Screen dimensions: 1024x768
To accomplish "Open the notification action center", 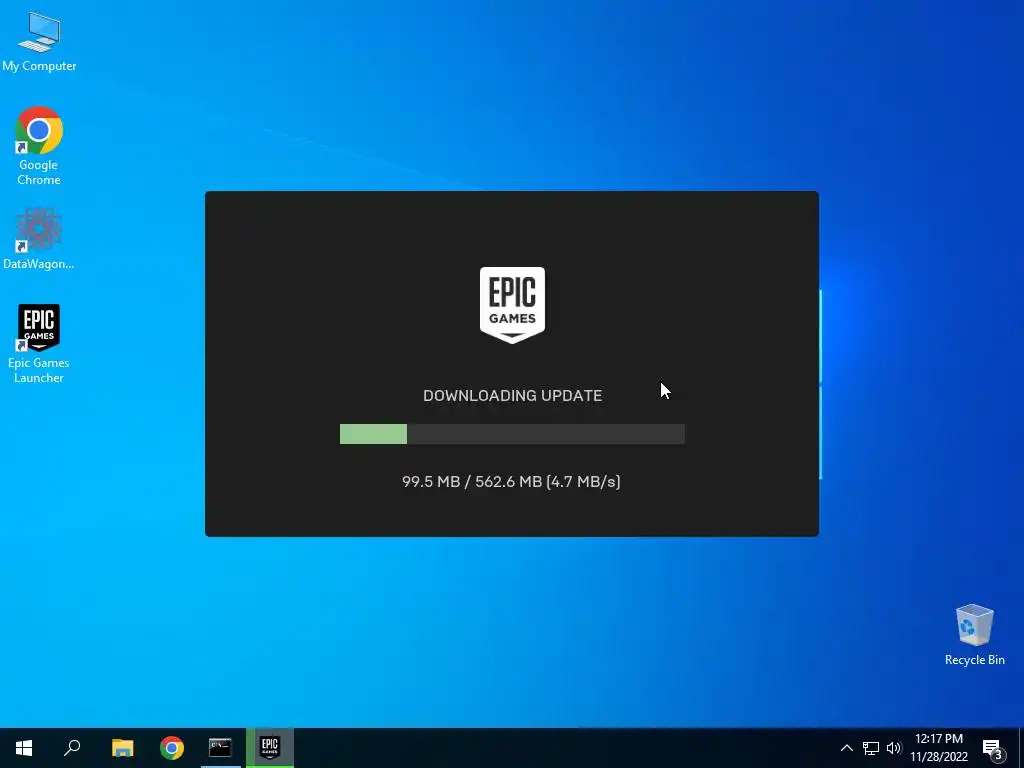I will coord(993,748).
